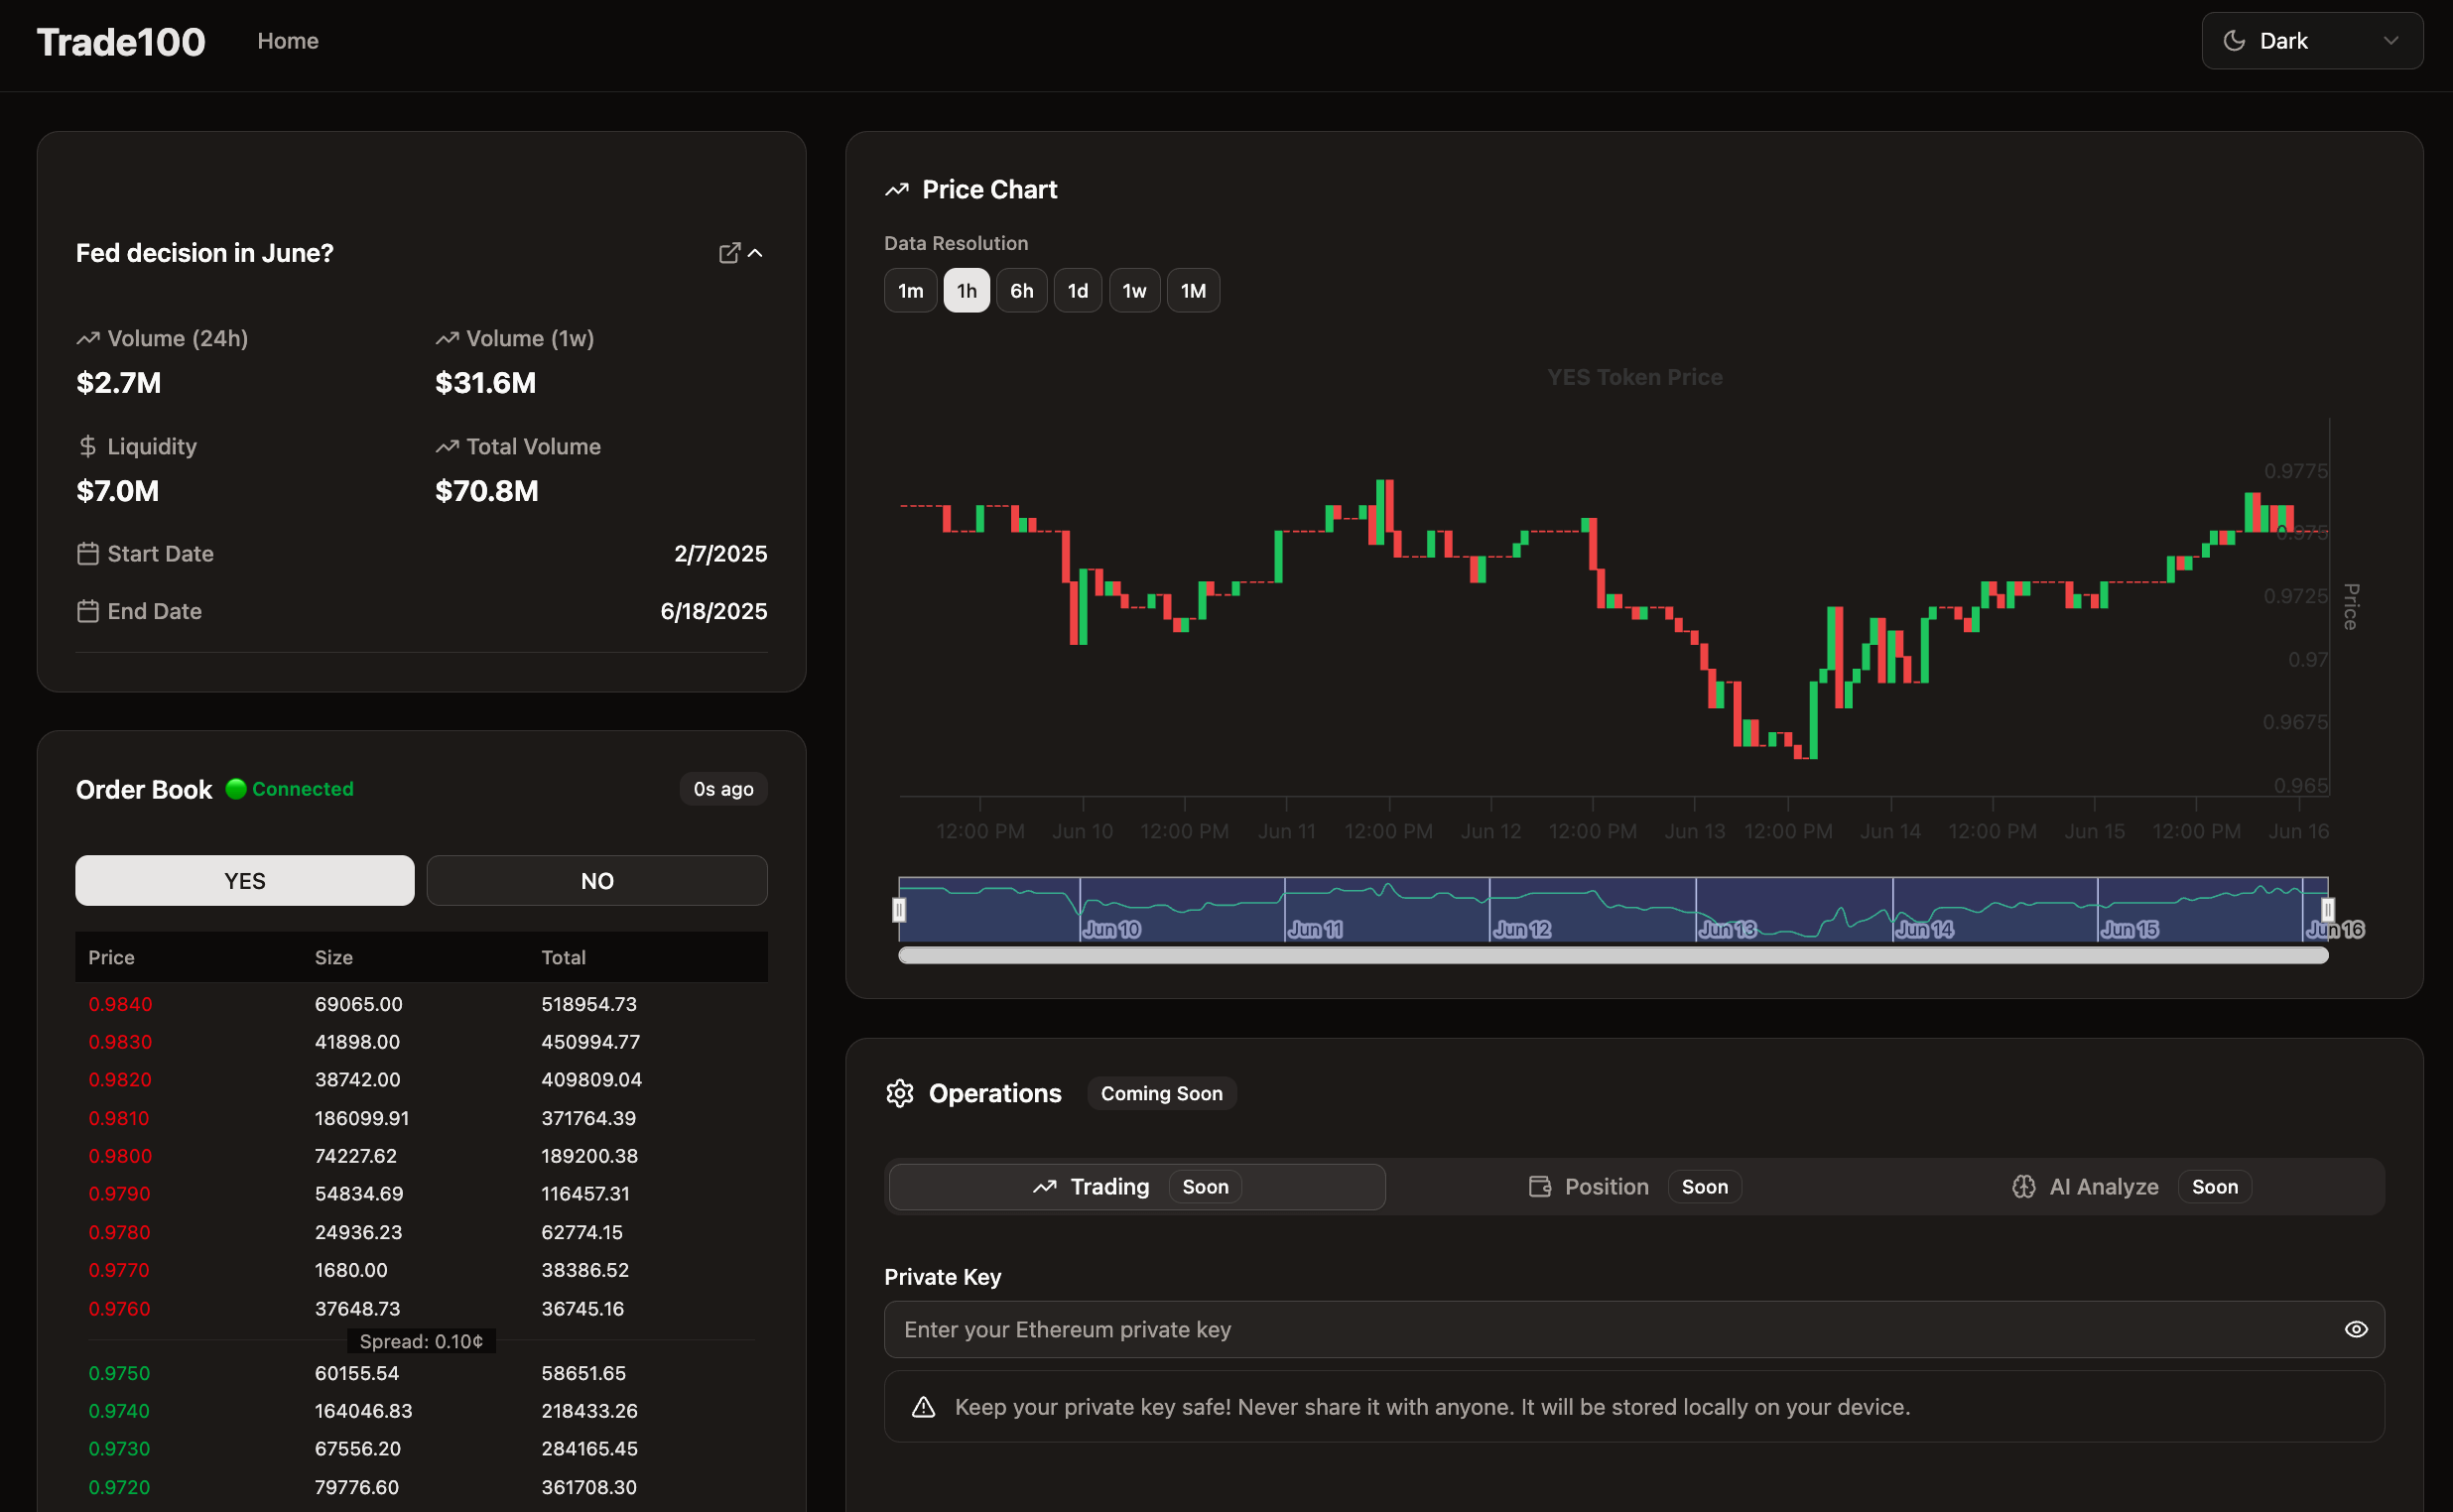Expand the Trading operations panel
Image resolution: width=2453 pixels, height=1512 pixels.
pos(1135,1186)
